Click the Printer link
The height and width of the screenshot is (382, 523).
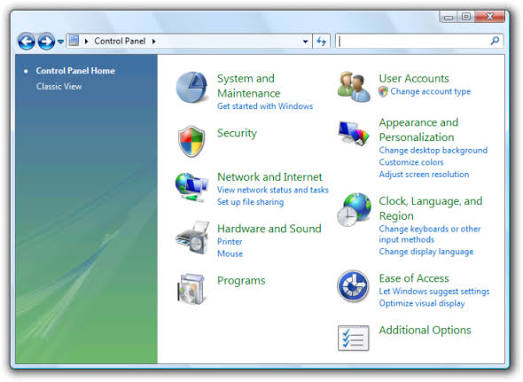tap(229, 242)
